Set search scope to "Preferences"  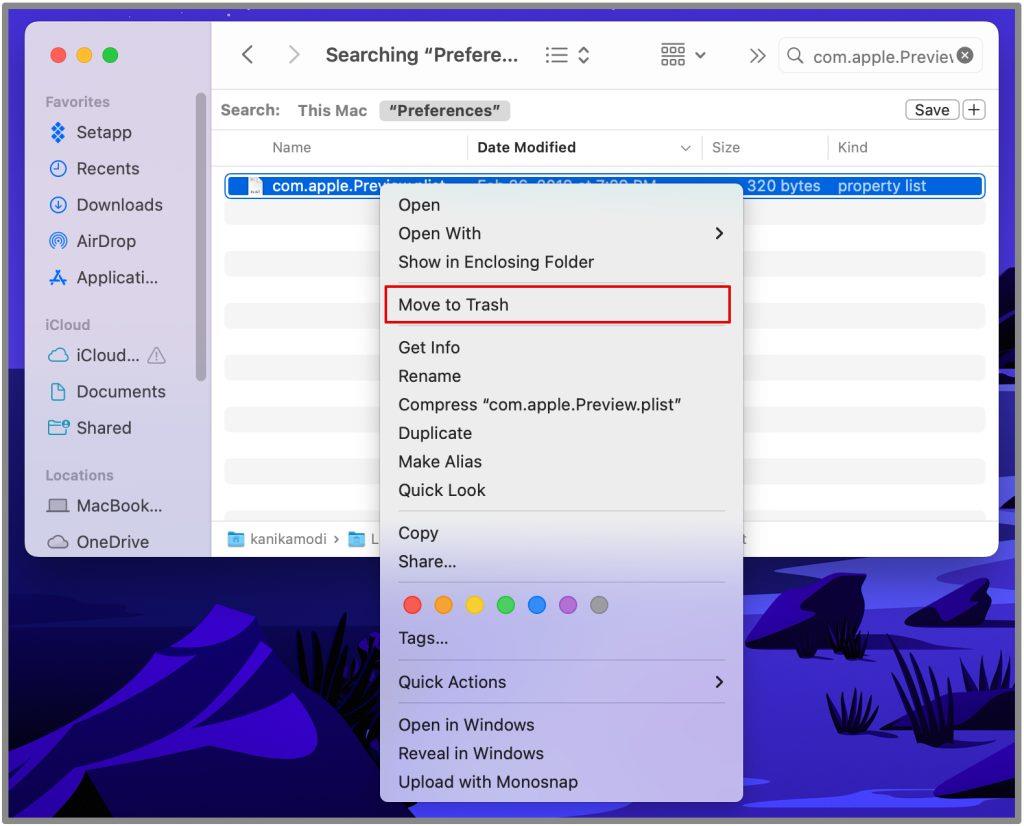445,110
